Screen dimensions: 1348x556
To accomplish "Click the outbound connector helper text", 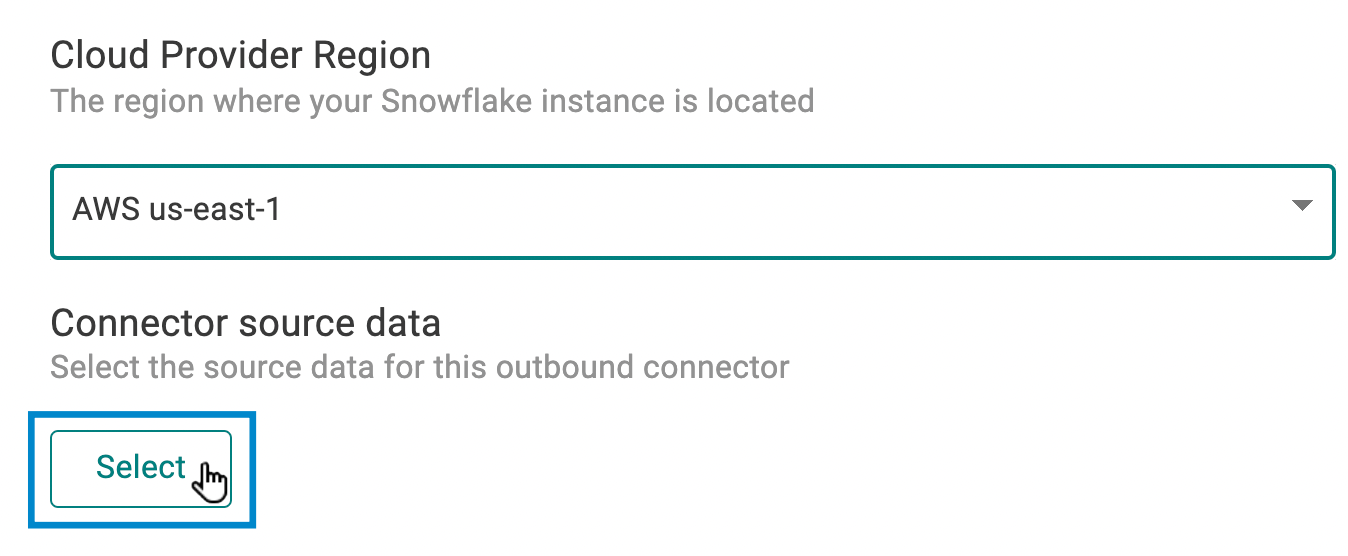I will point(420,367).
